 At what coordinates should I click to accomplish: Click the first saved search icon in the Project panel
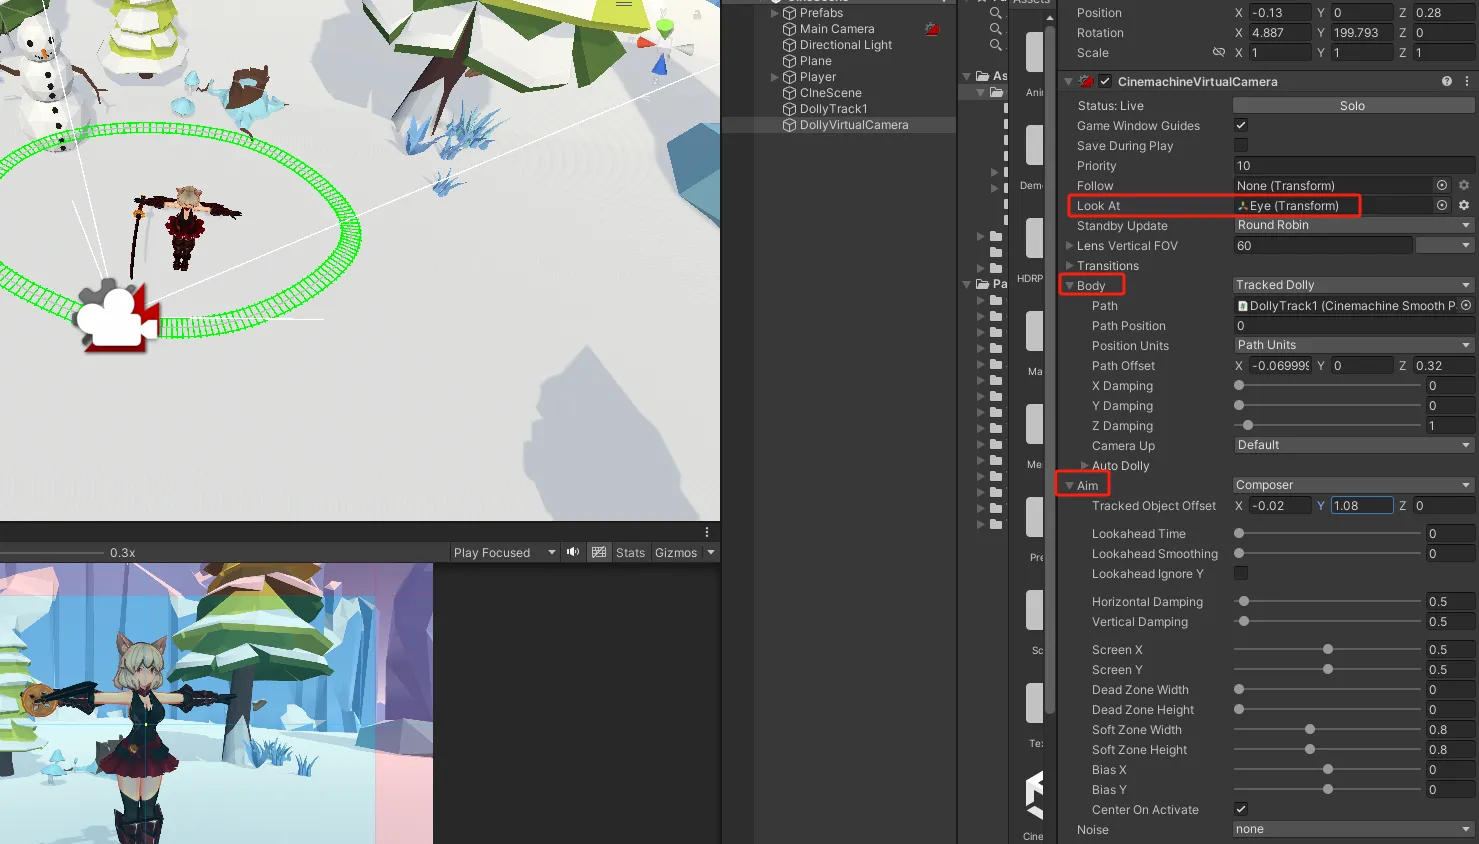[x=995, y=13]
